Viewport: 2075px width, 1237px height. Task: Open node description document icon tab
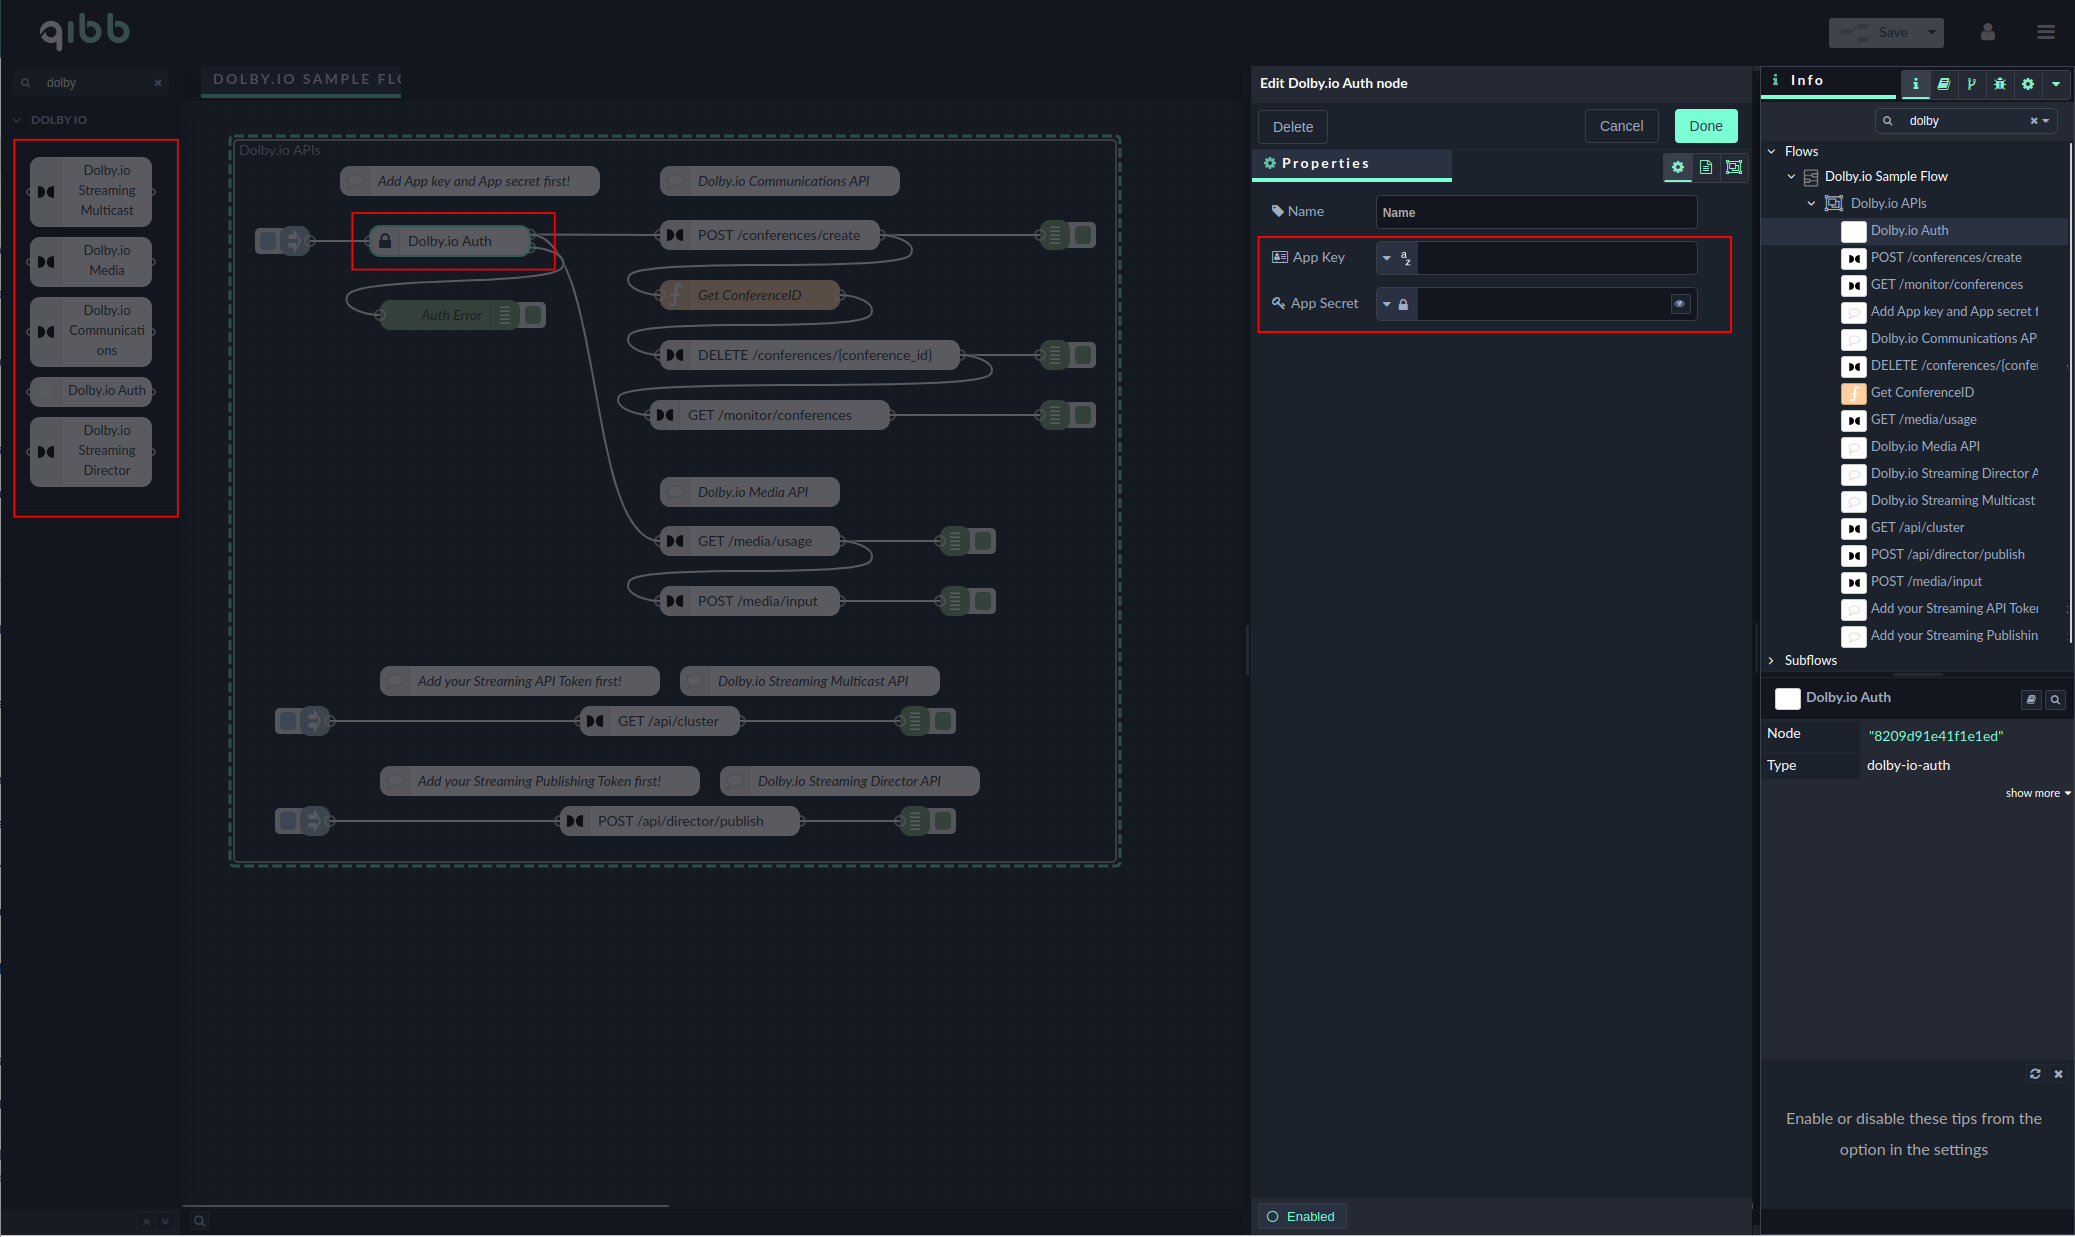pos(1706,167)
